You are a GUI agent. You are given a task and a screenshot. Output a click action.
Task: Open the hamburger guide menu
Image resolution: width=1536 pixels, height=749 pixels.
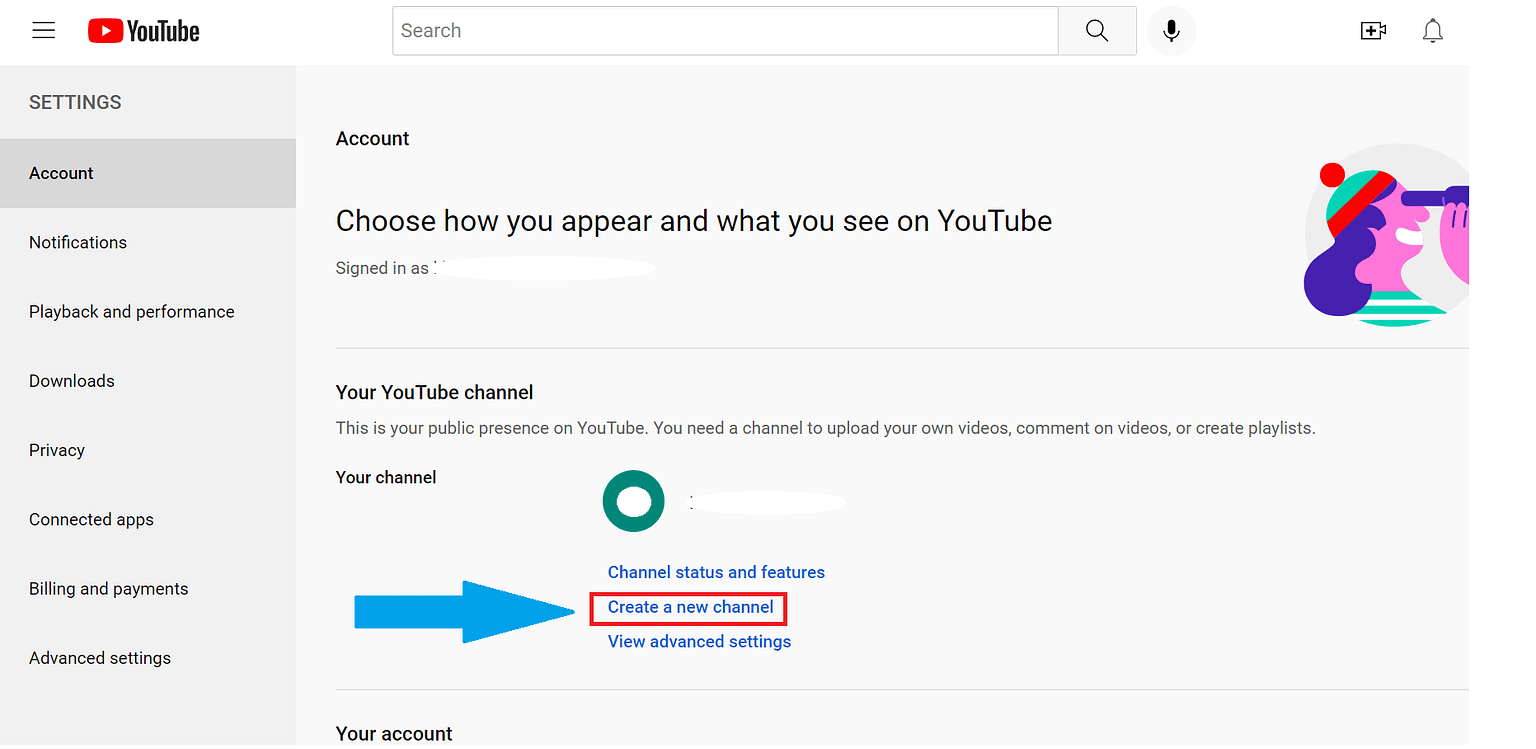pyautogui.click(x=43, y=31)
